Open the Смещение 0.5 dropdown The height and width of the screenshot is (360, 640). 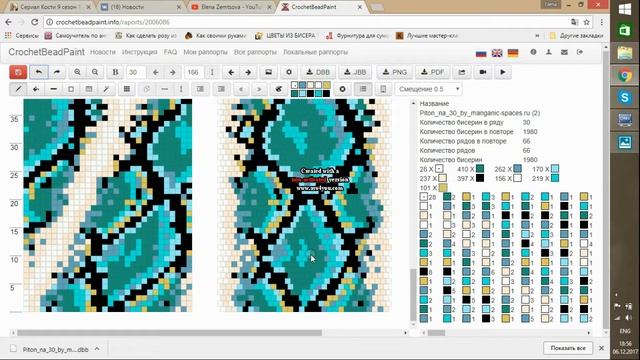(x=428, y=89)
